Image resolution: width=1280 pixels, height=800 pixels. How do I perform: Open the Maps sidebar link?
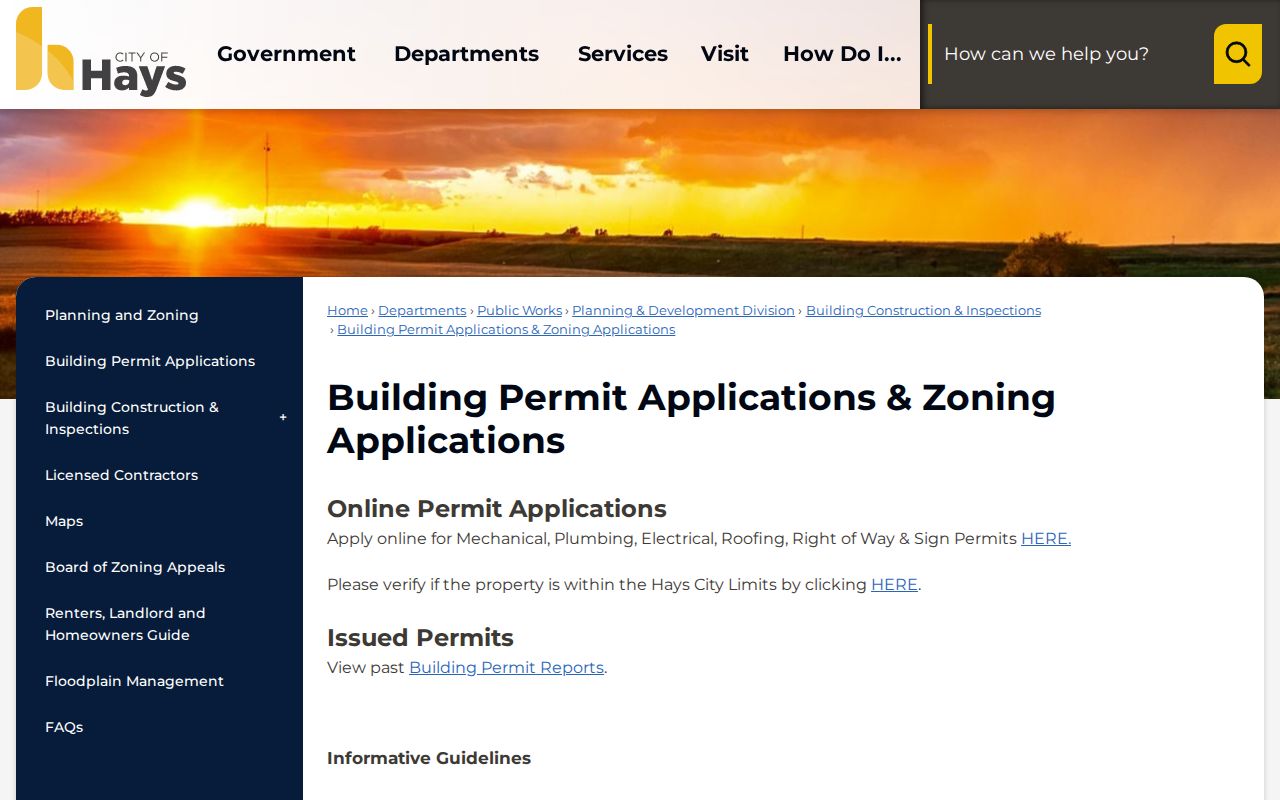64,521
